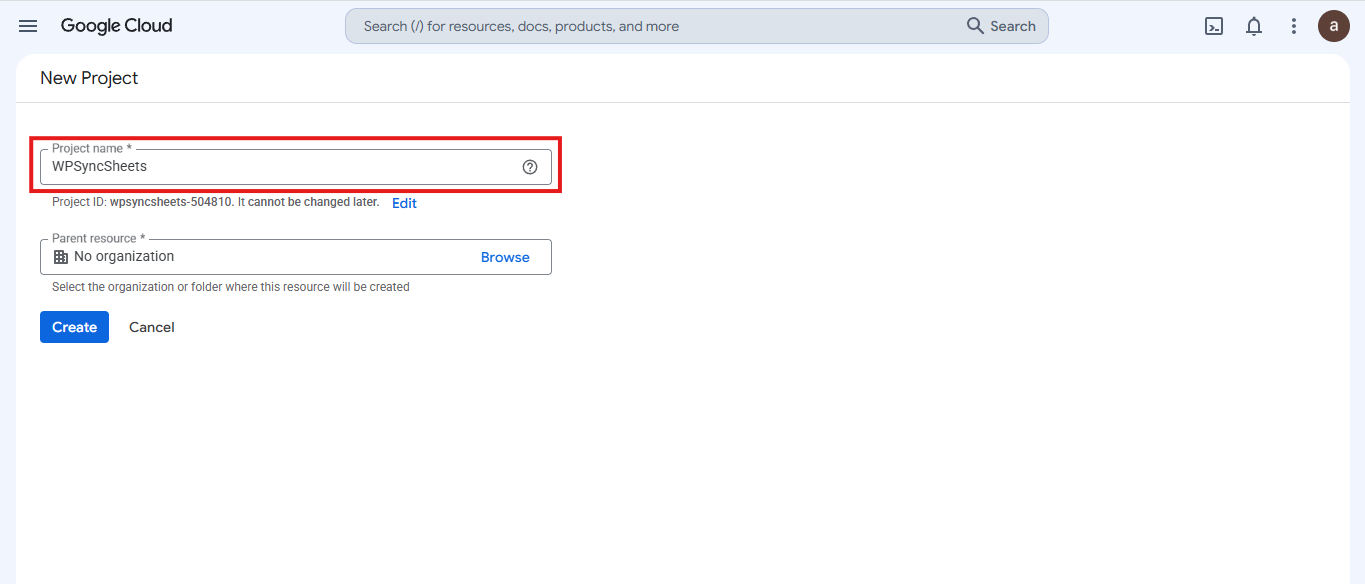Click the Google Cloud logo
Viewport: 1365px width, 584px height.
(116, 26)
